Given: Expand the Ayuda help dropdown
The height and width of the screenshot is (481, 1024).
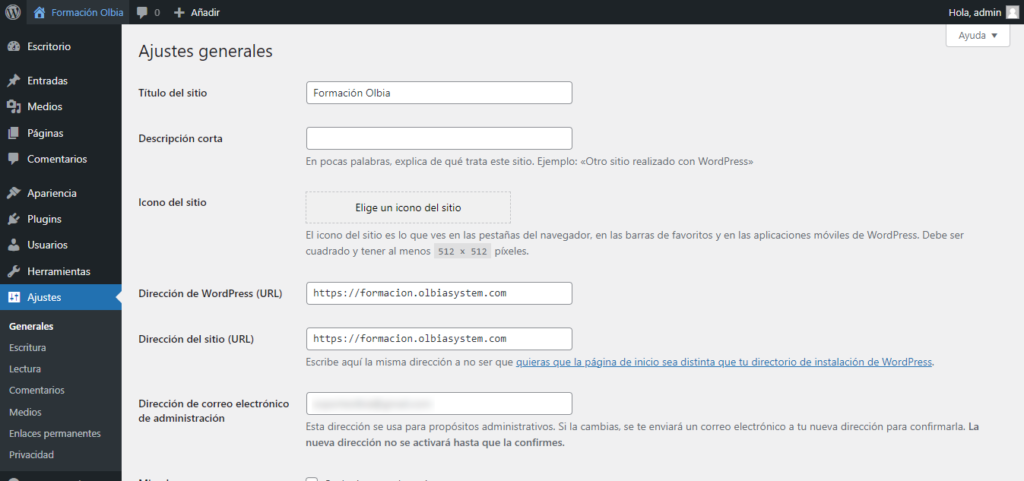Looking at the screenshot, I should 978,36.
